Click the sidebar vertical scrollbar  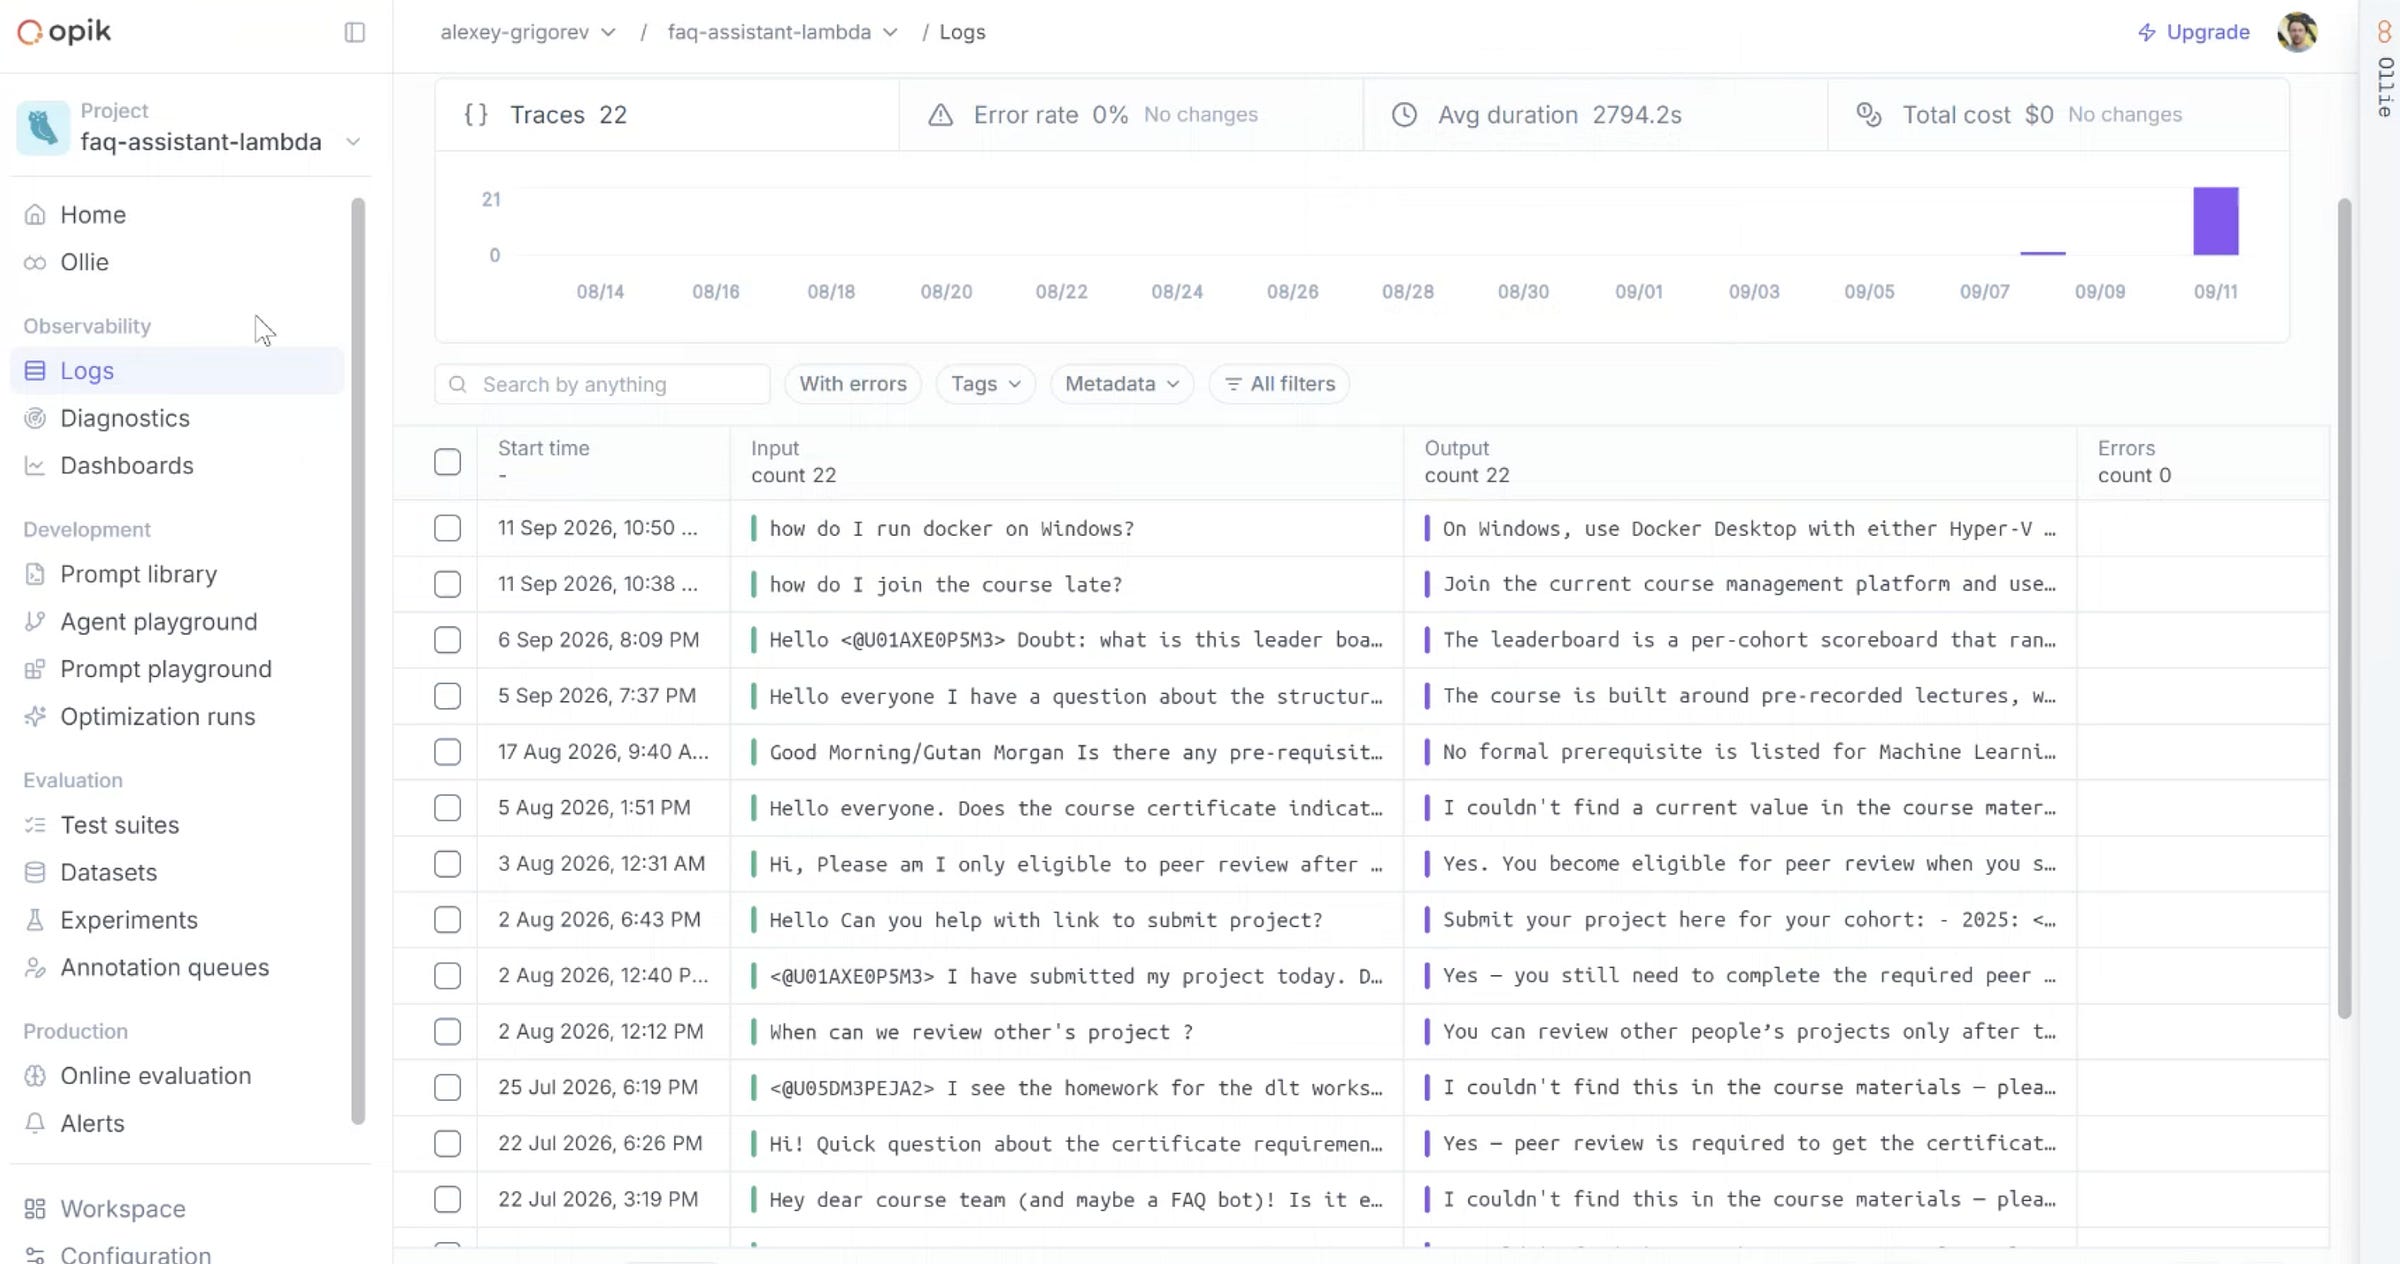coord(358,660)
